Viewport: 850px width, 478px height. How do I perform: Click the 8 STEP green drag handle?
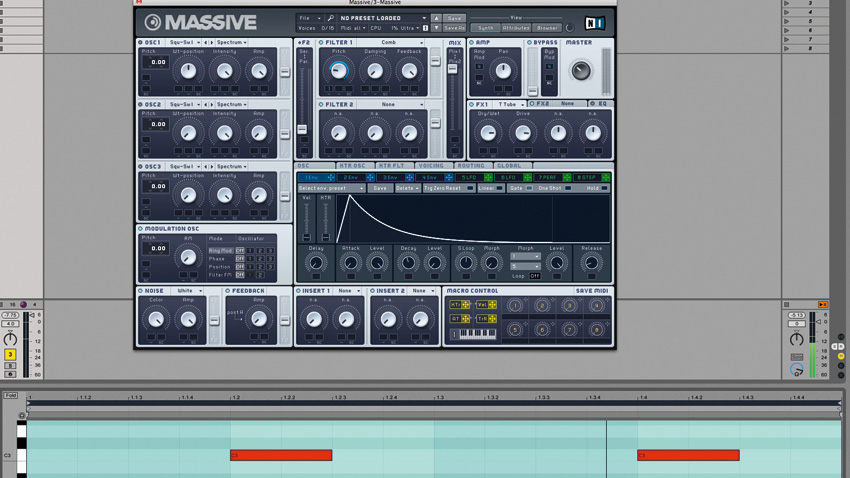point(606,177)
